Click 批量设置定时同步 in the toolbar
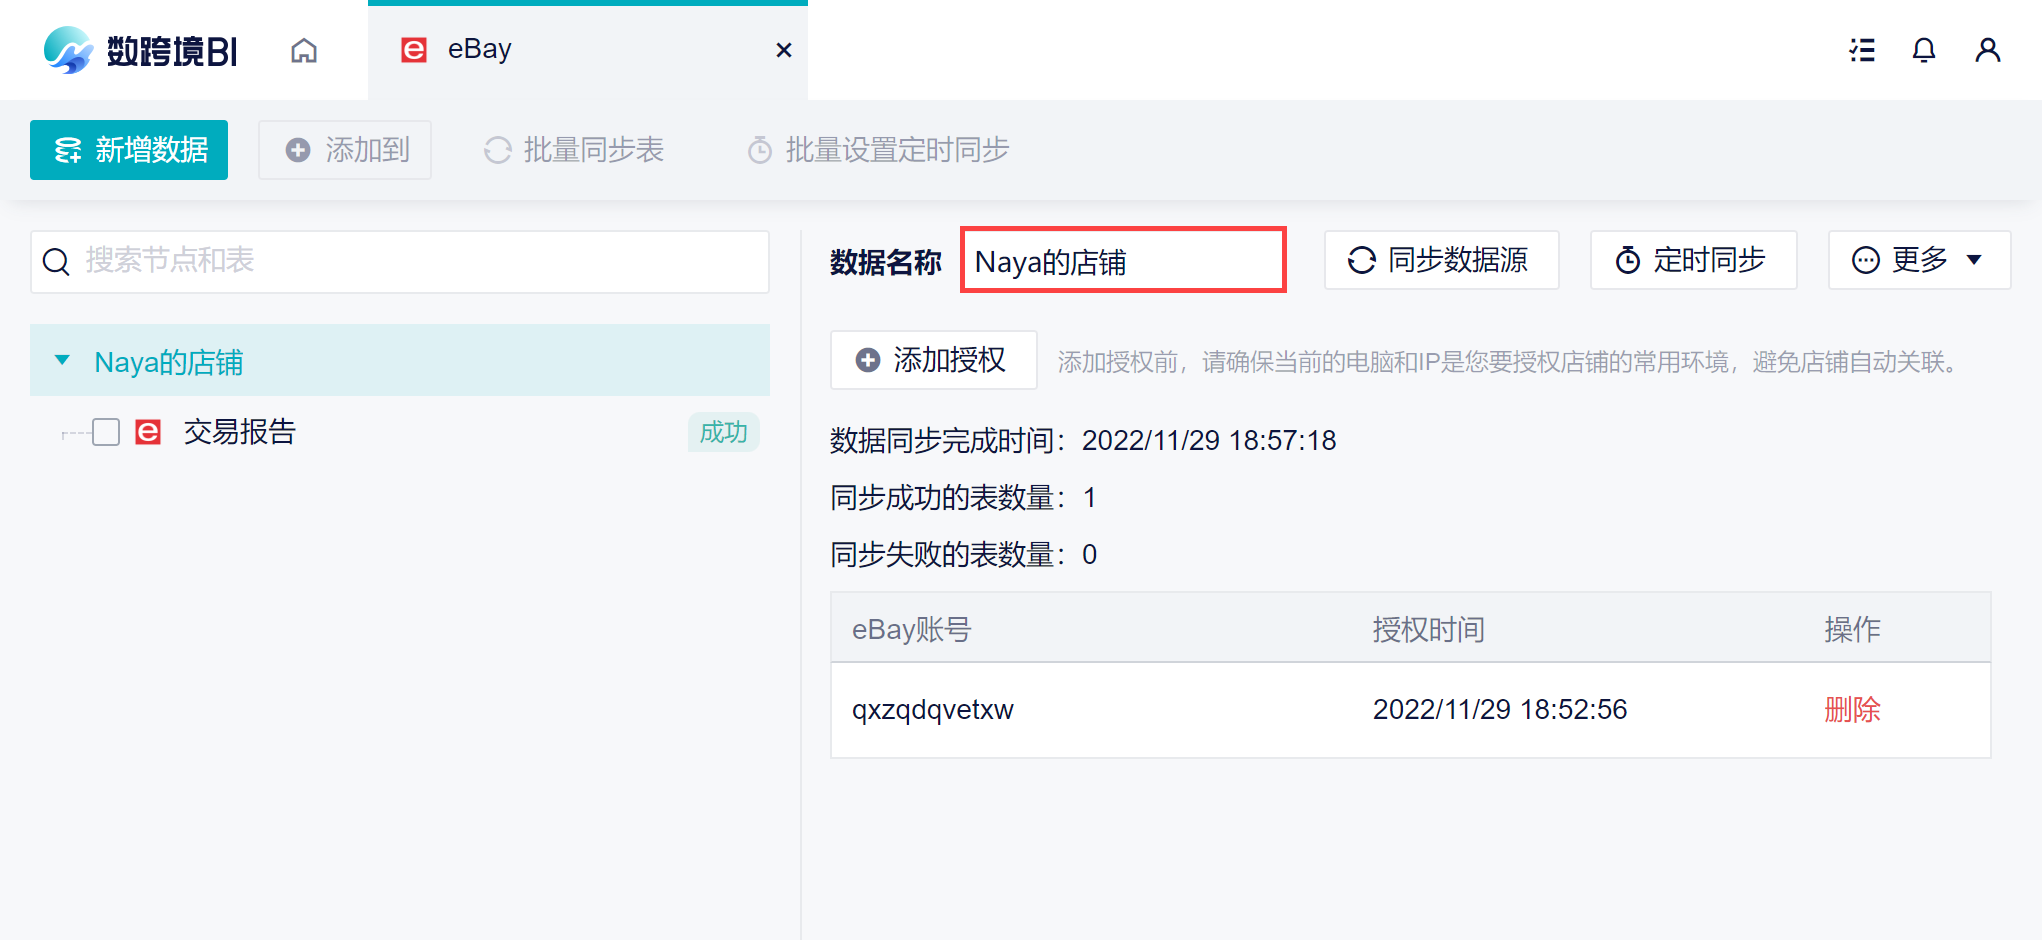This screenshot has height=940, width=2042. (x=878, y=150)
